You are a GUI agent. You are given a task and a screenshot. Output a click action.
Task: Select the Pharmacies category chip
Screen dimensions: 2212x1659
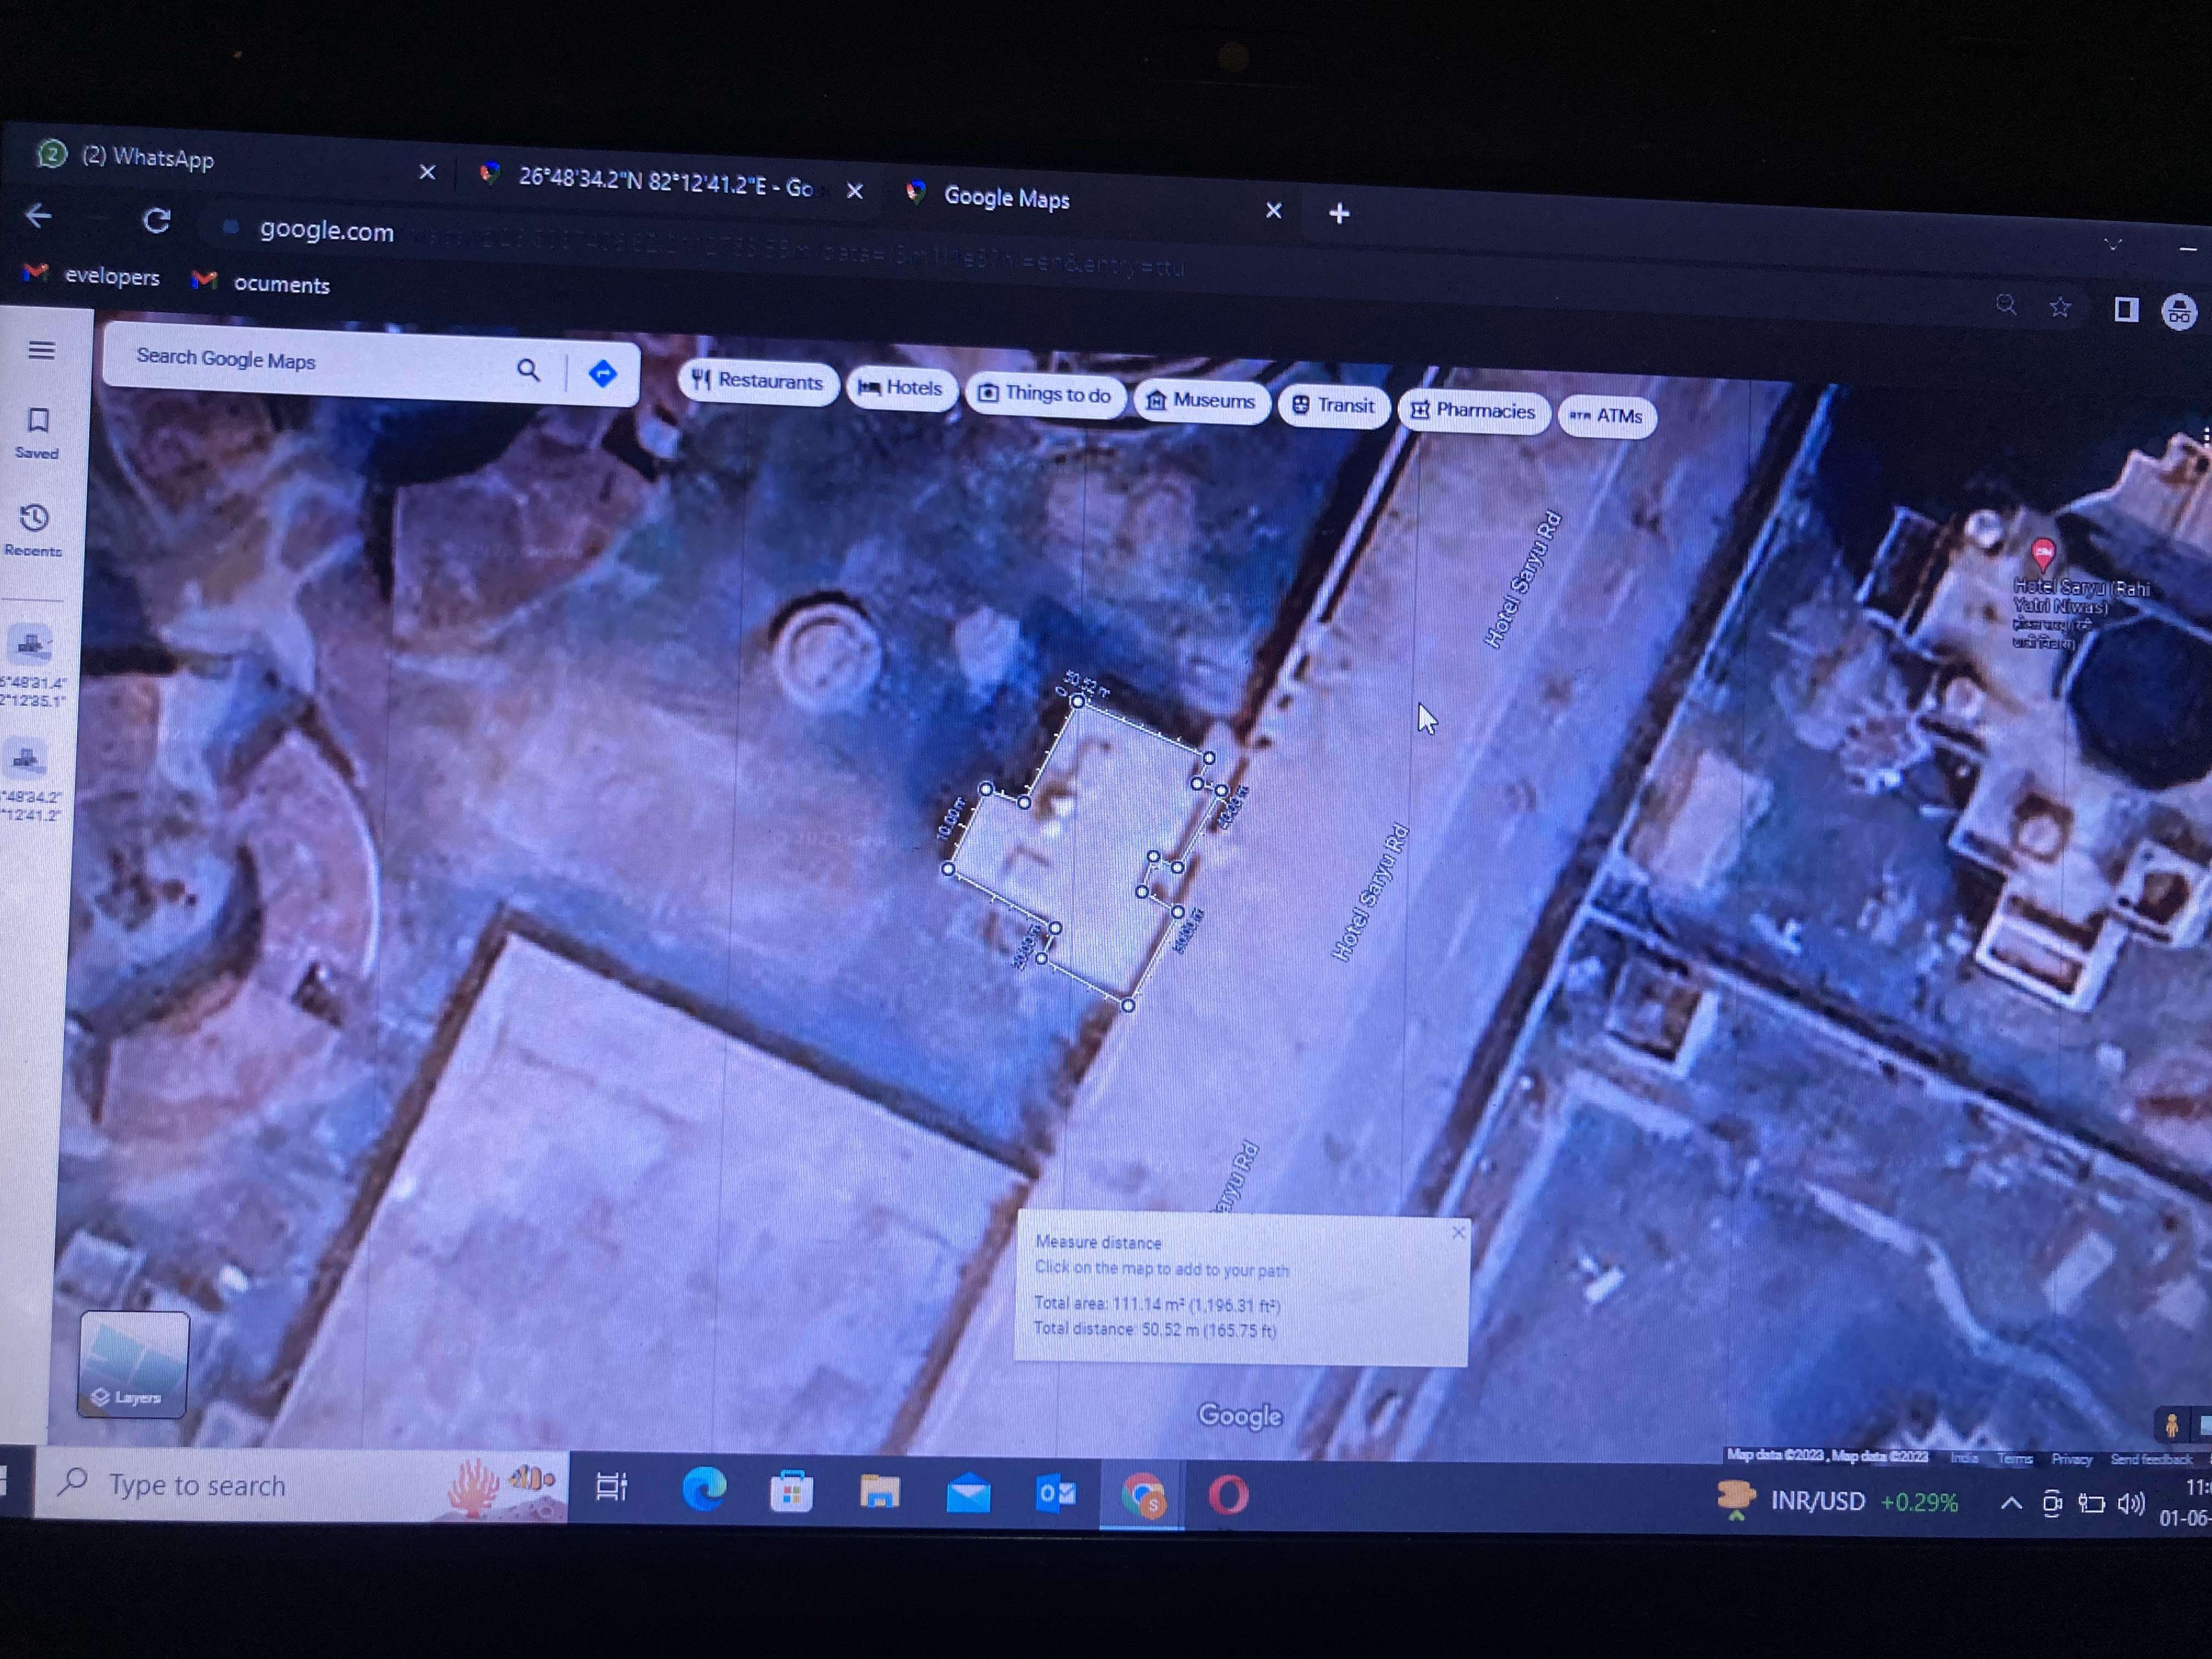coord(1473,411)
